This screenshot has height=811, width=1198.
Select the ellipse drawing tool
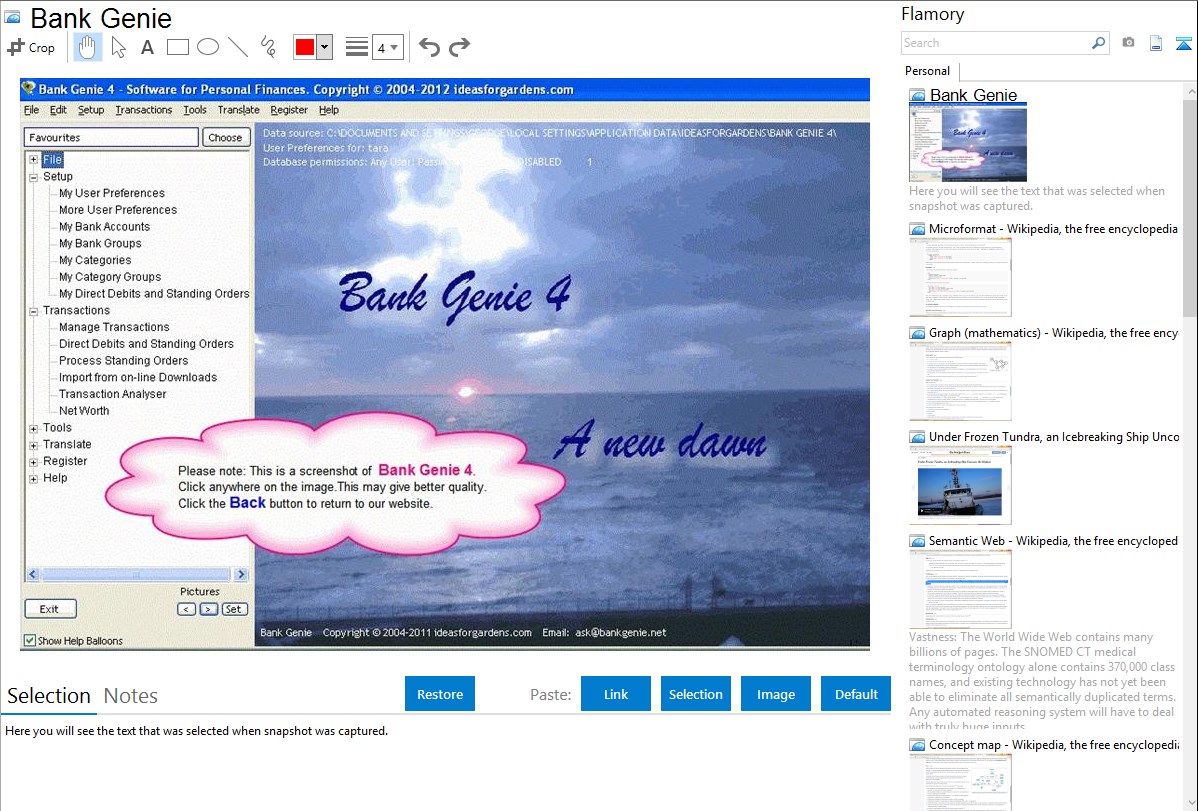[x=208, y=47]
